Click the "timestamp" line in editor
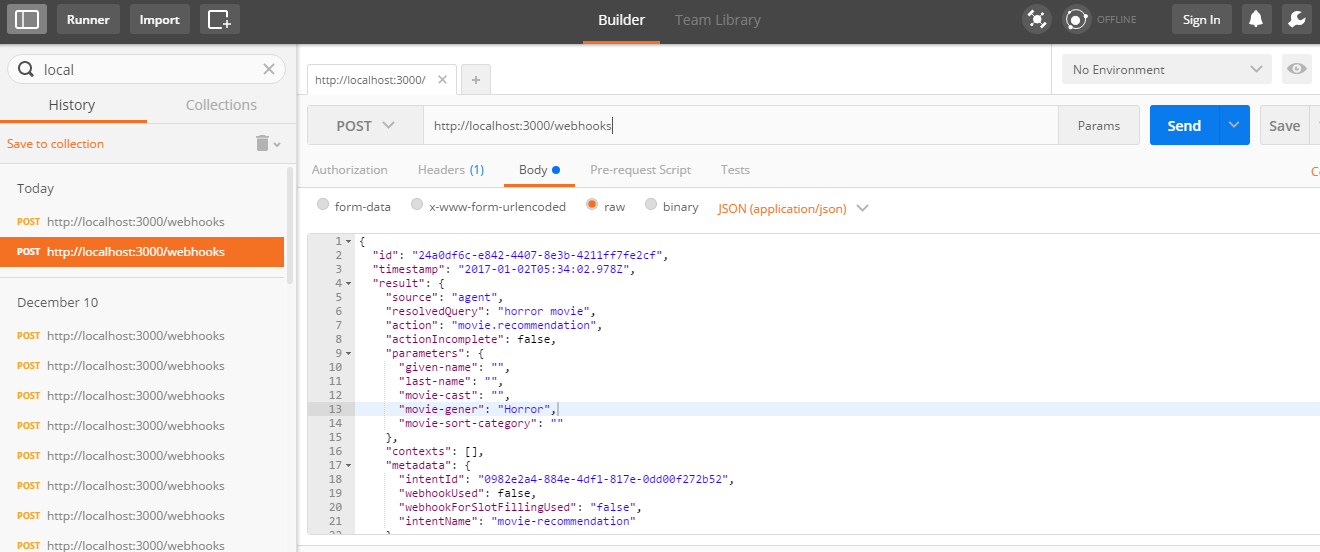Image resolution: width=1320 pixels, height=552 pixels. tap(504, 269)
